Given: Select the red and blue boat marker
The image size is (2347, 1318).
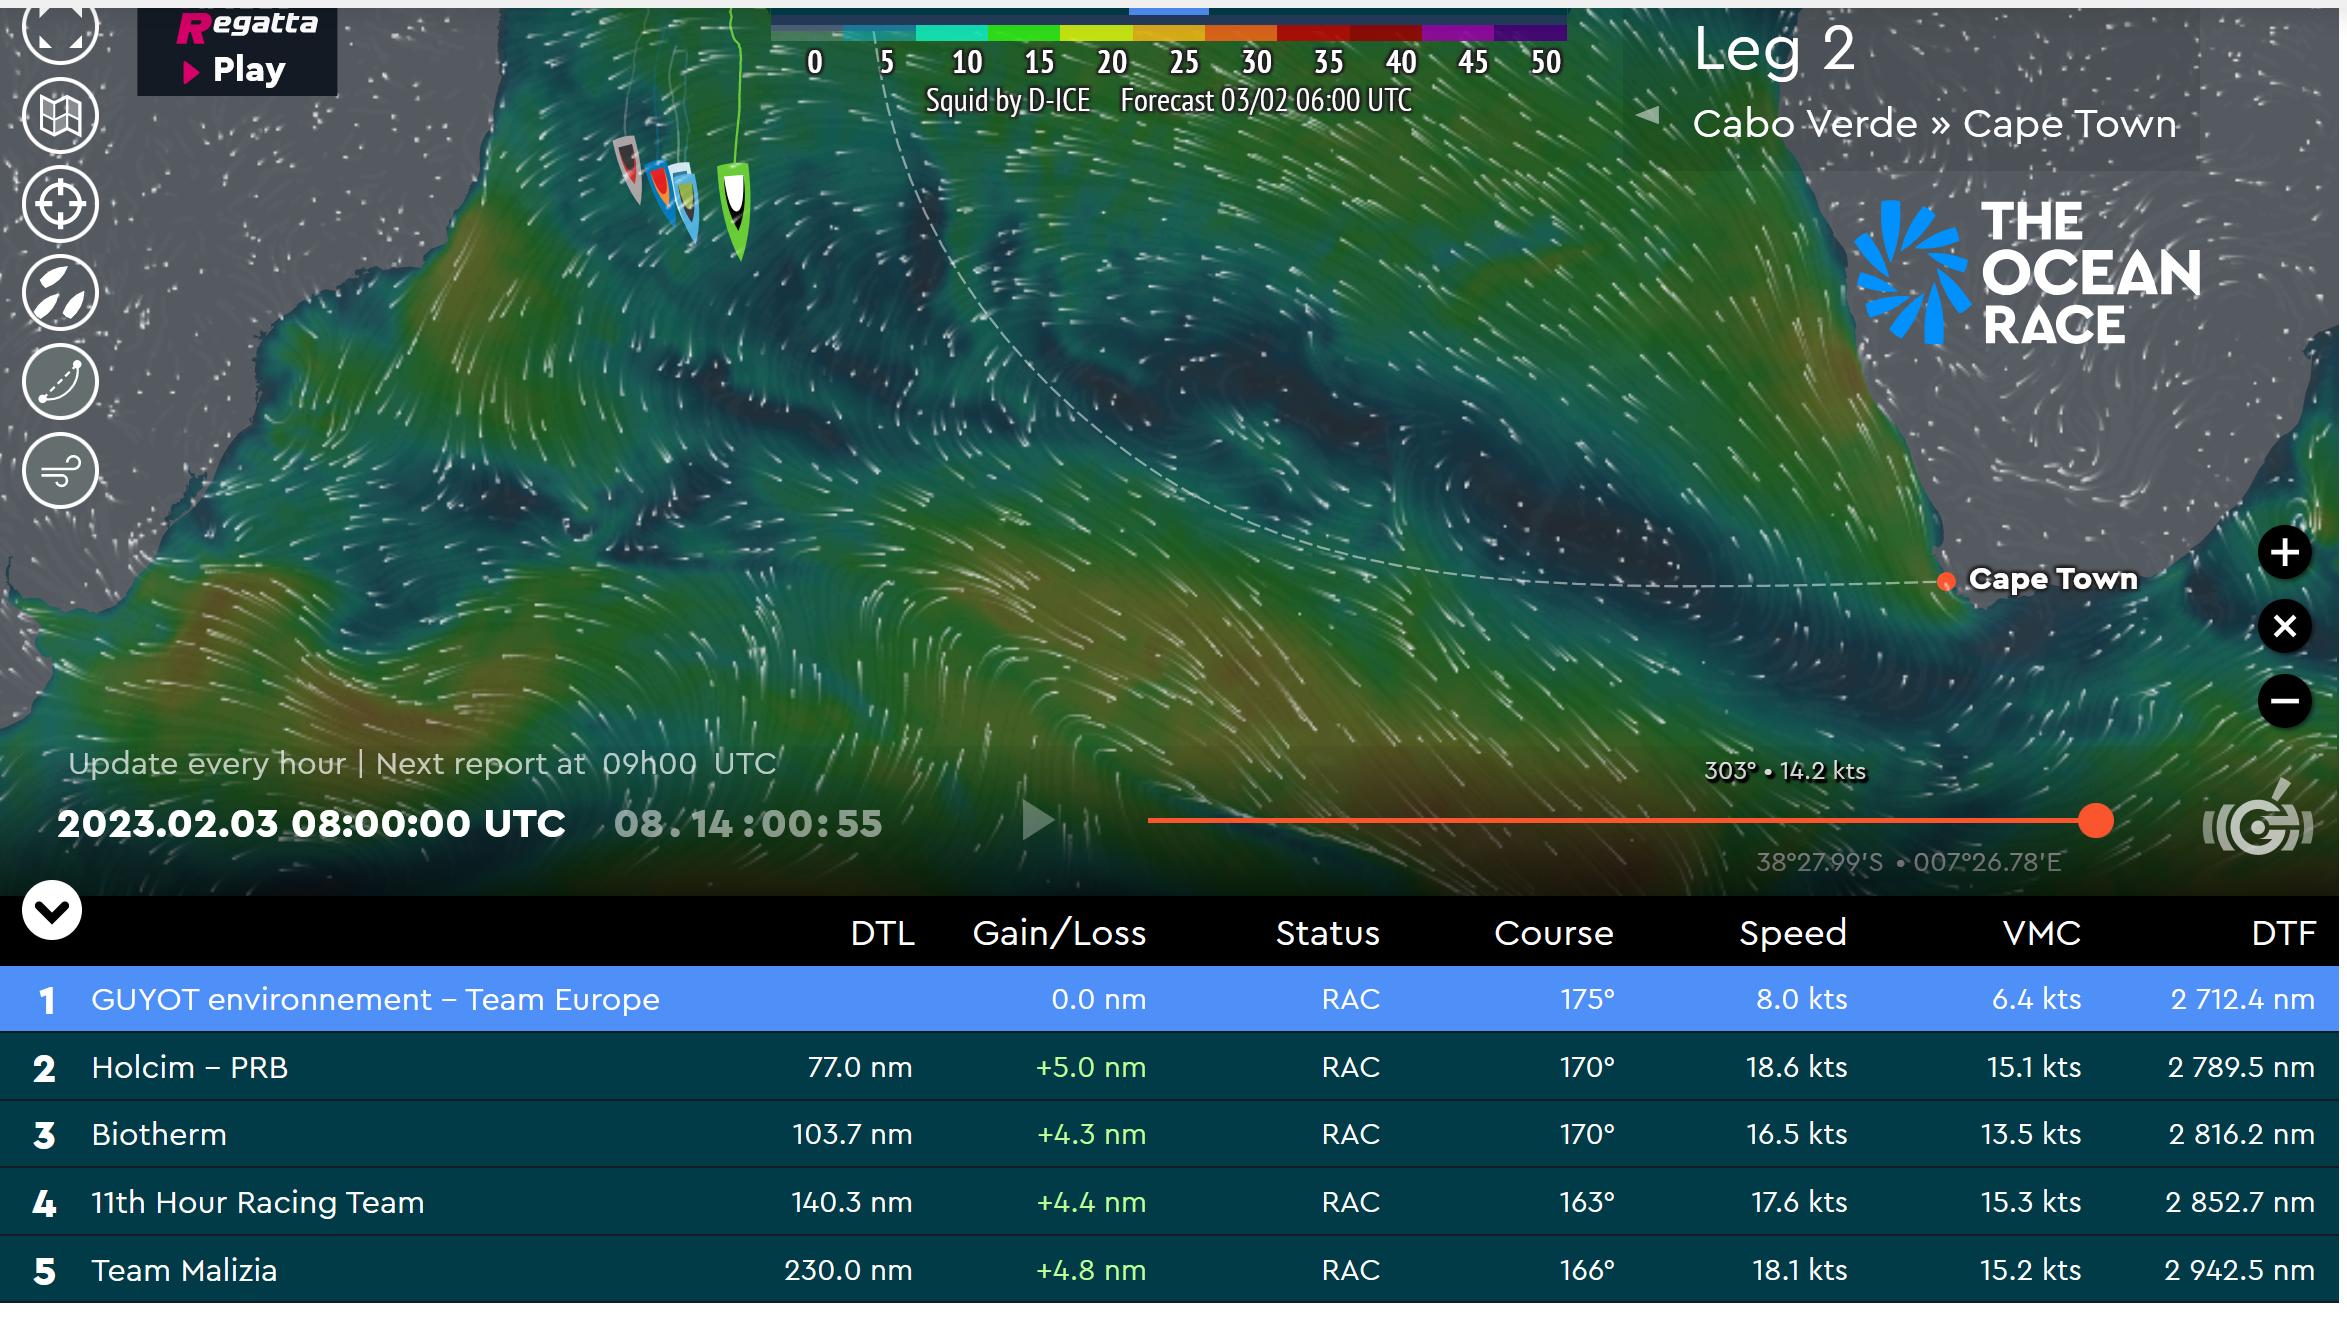Looking at the screenshot, I should pos(660,189).
